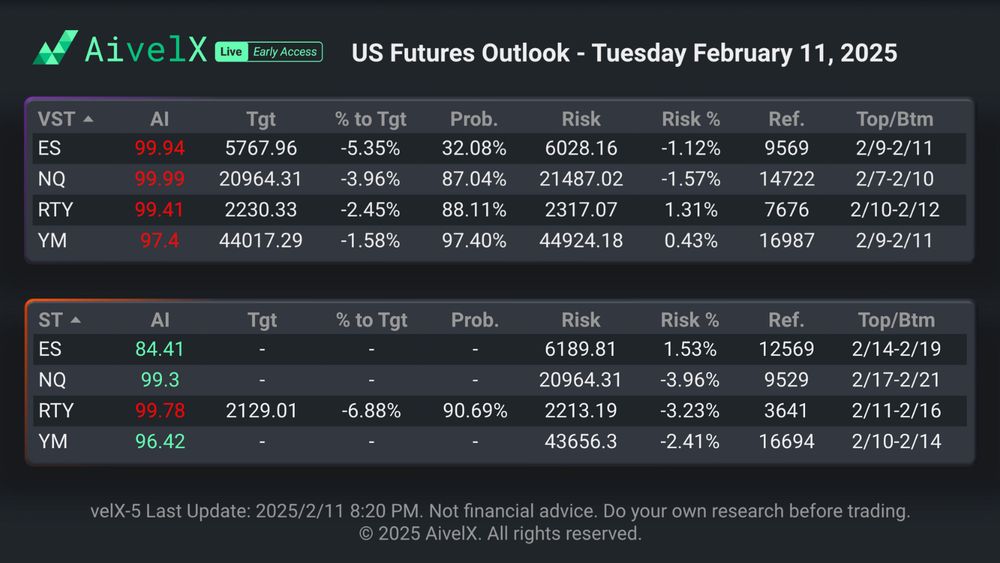
Task: Click the VST sort arrow icon
Action: point(88,119)
